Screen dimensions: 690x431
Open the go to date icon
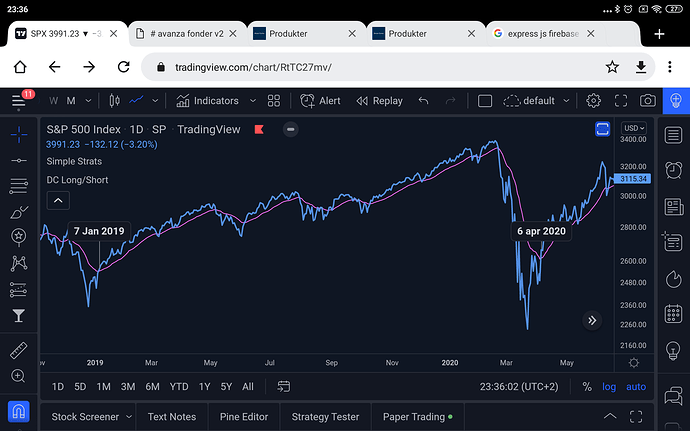[283, 387]
